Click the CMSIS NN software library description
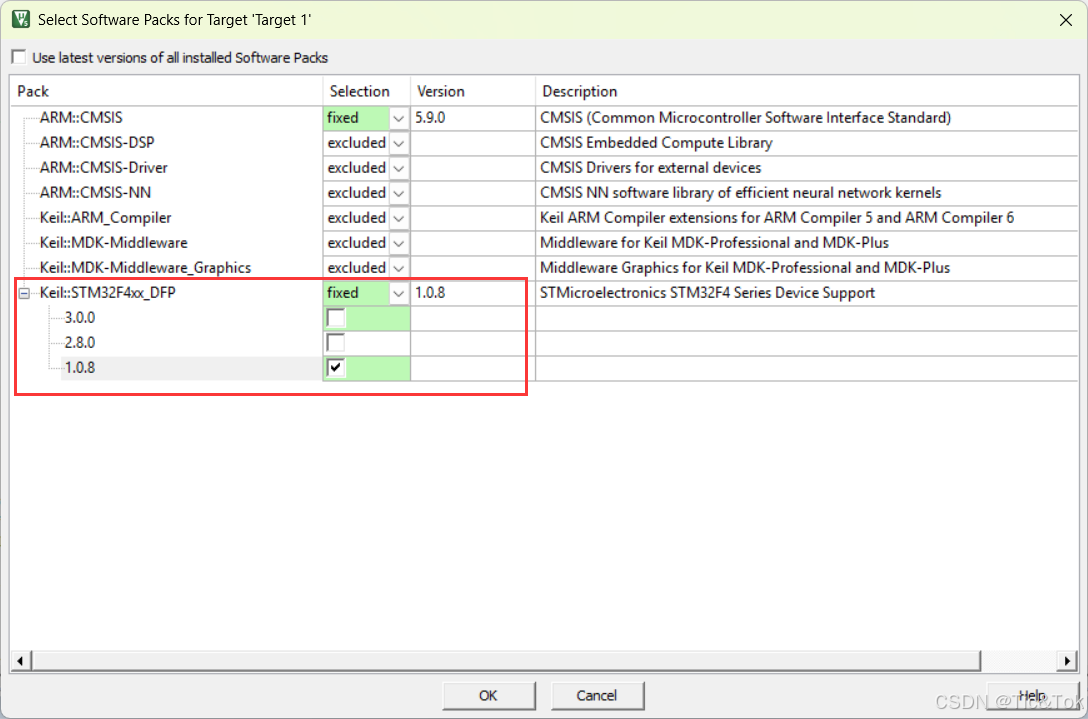The height and width of the screenshot is (719, 1088). point(741,193)
